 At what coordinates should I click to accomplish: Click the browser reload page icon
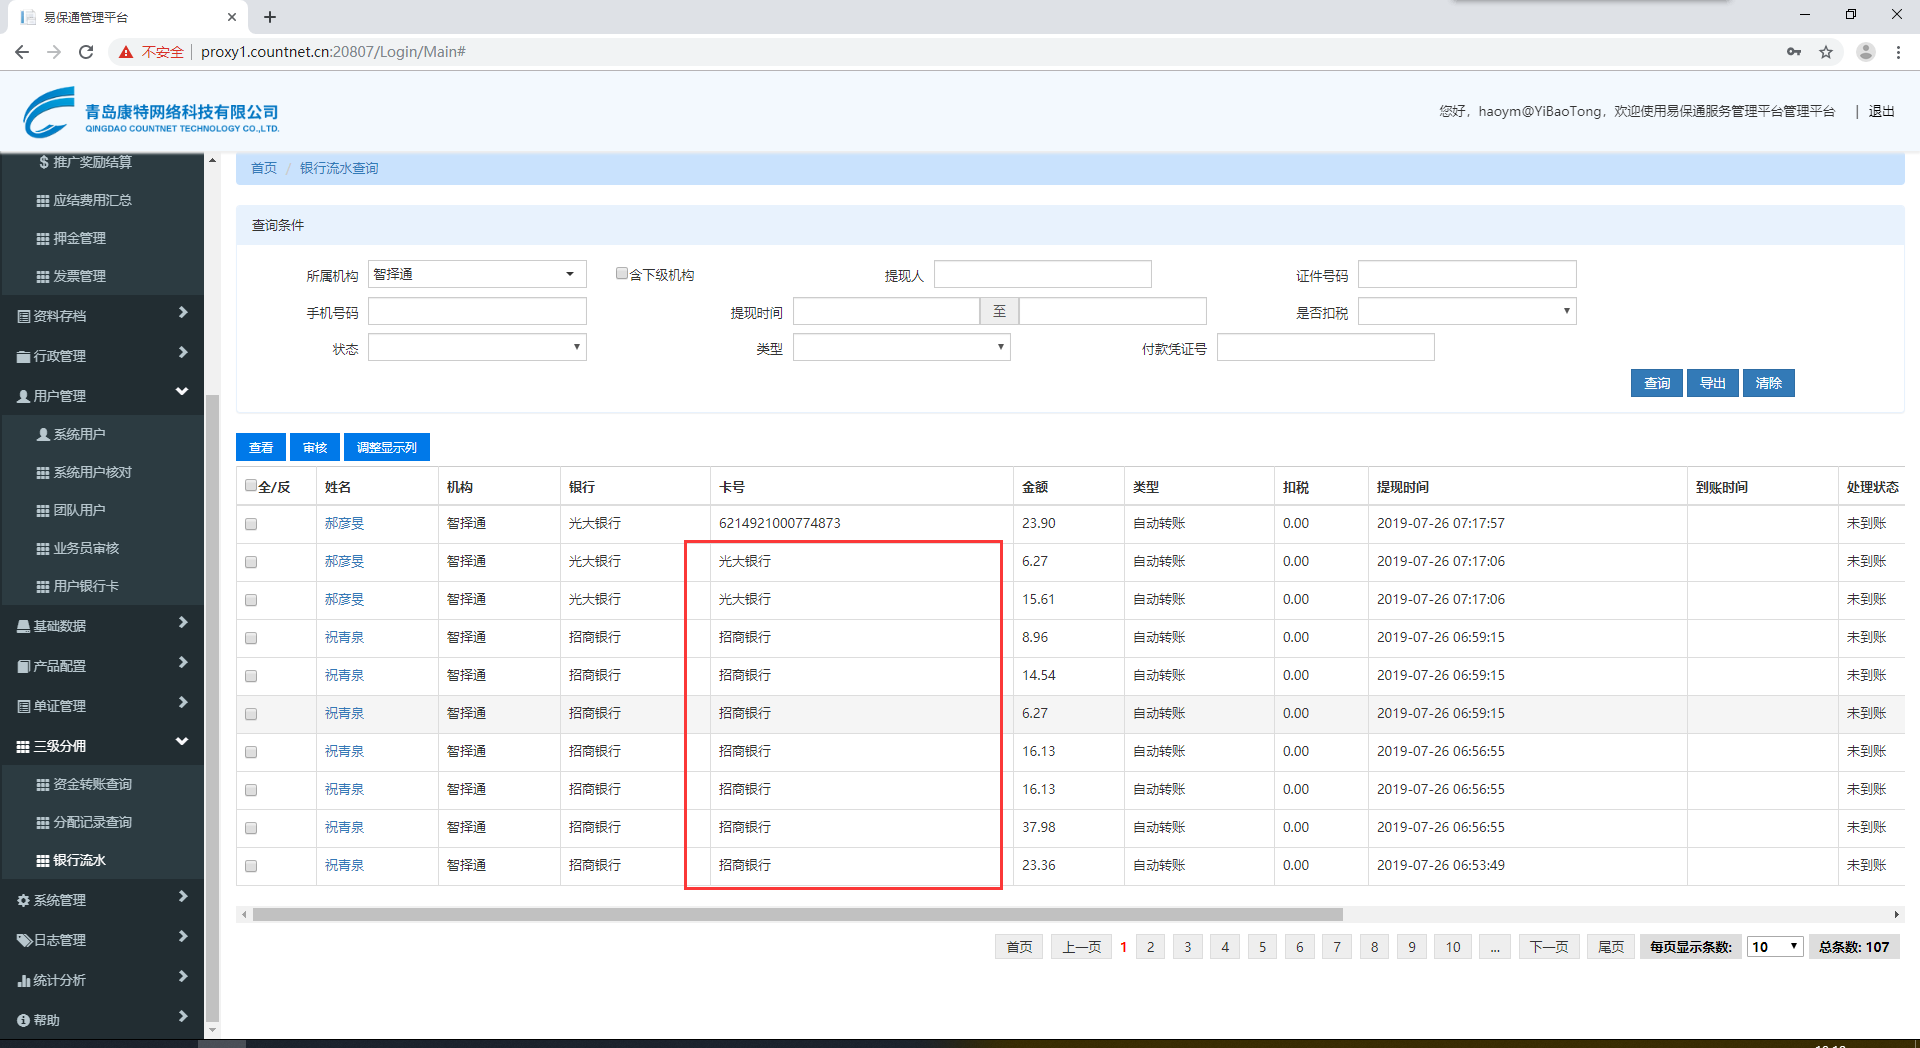coord(86,52)
